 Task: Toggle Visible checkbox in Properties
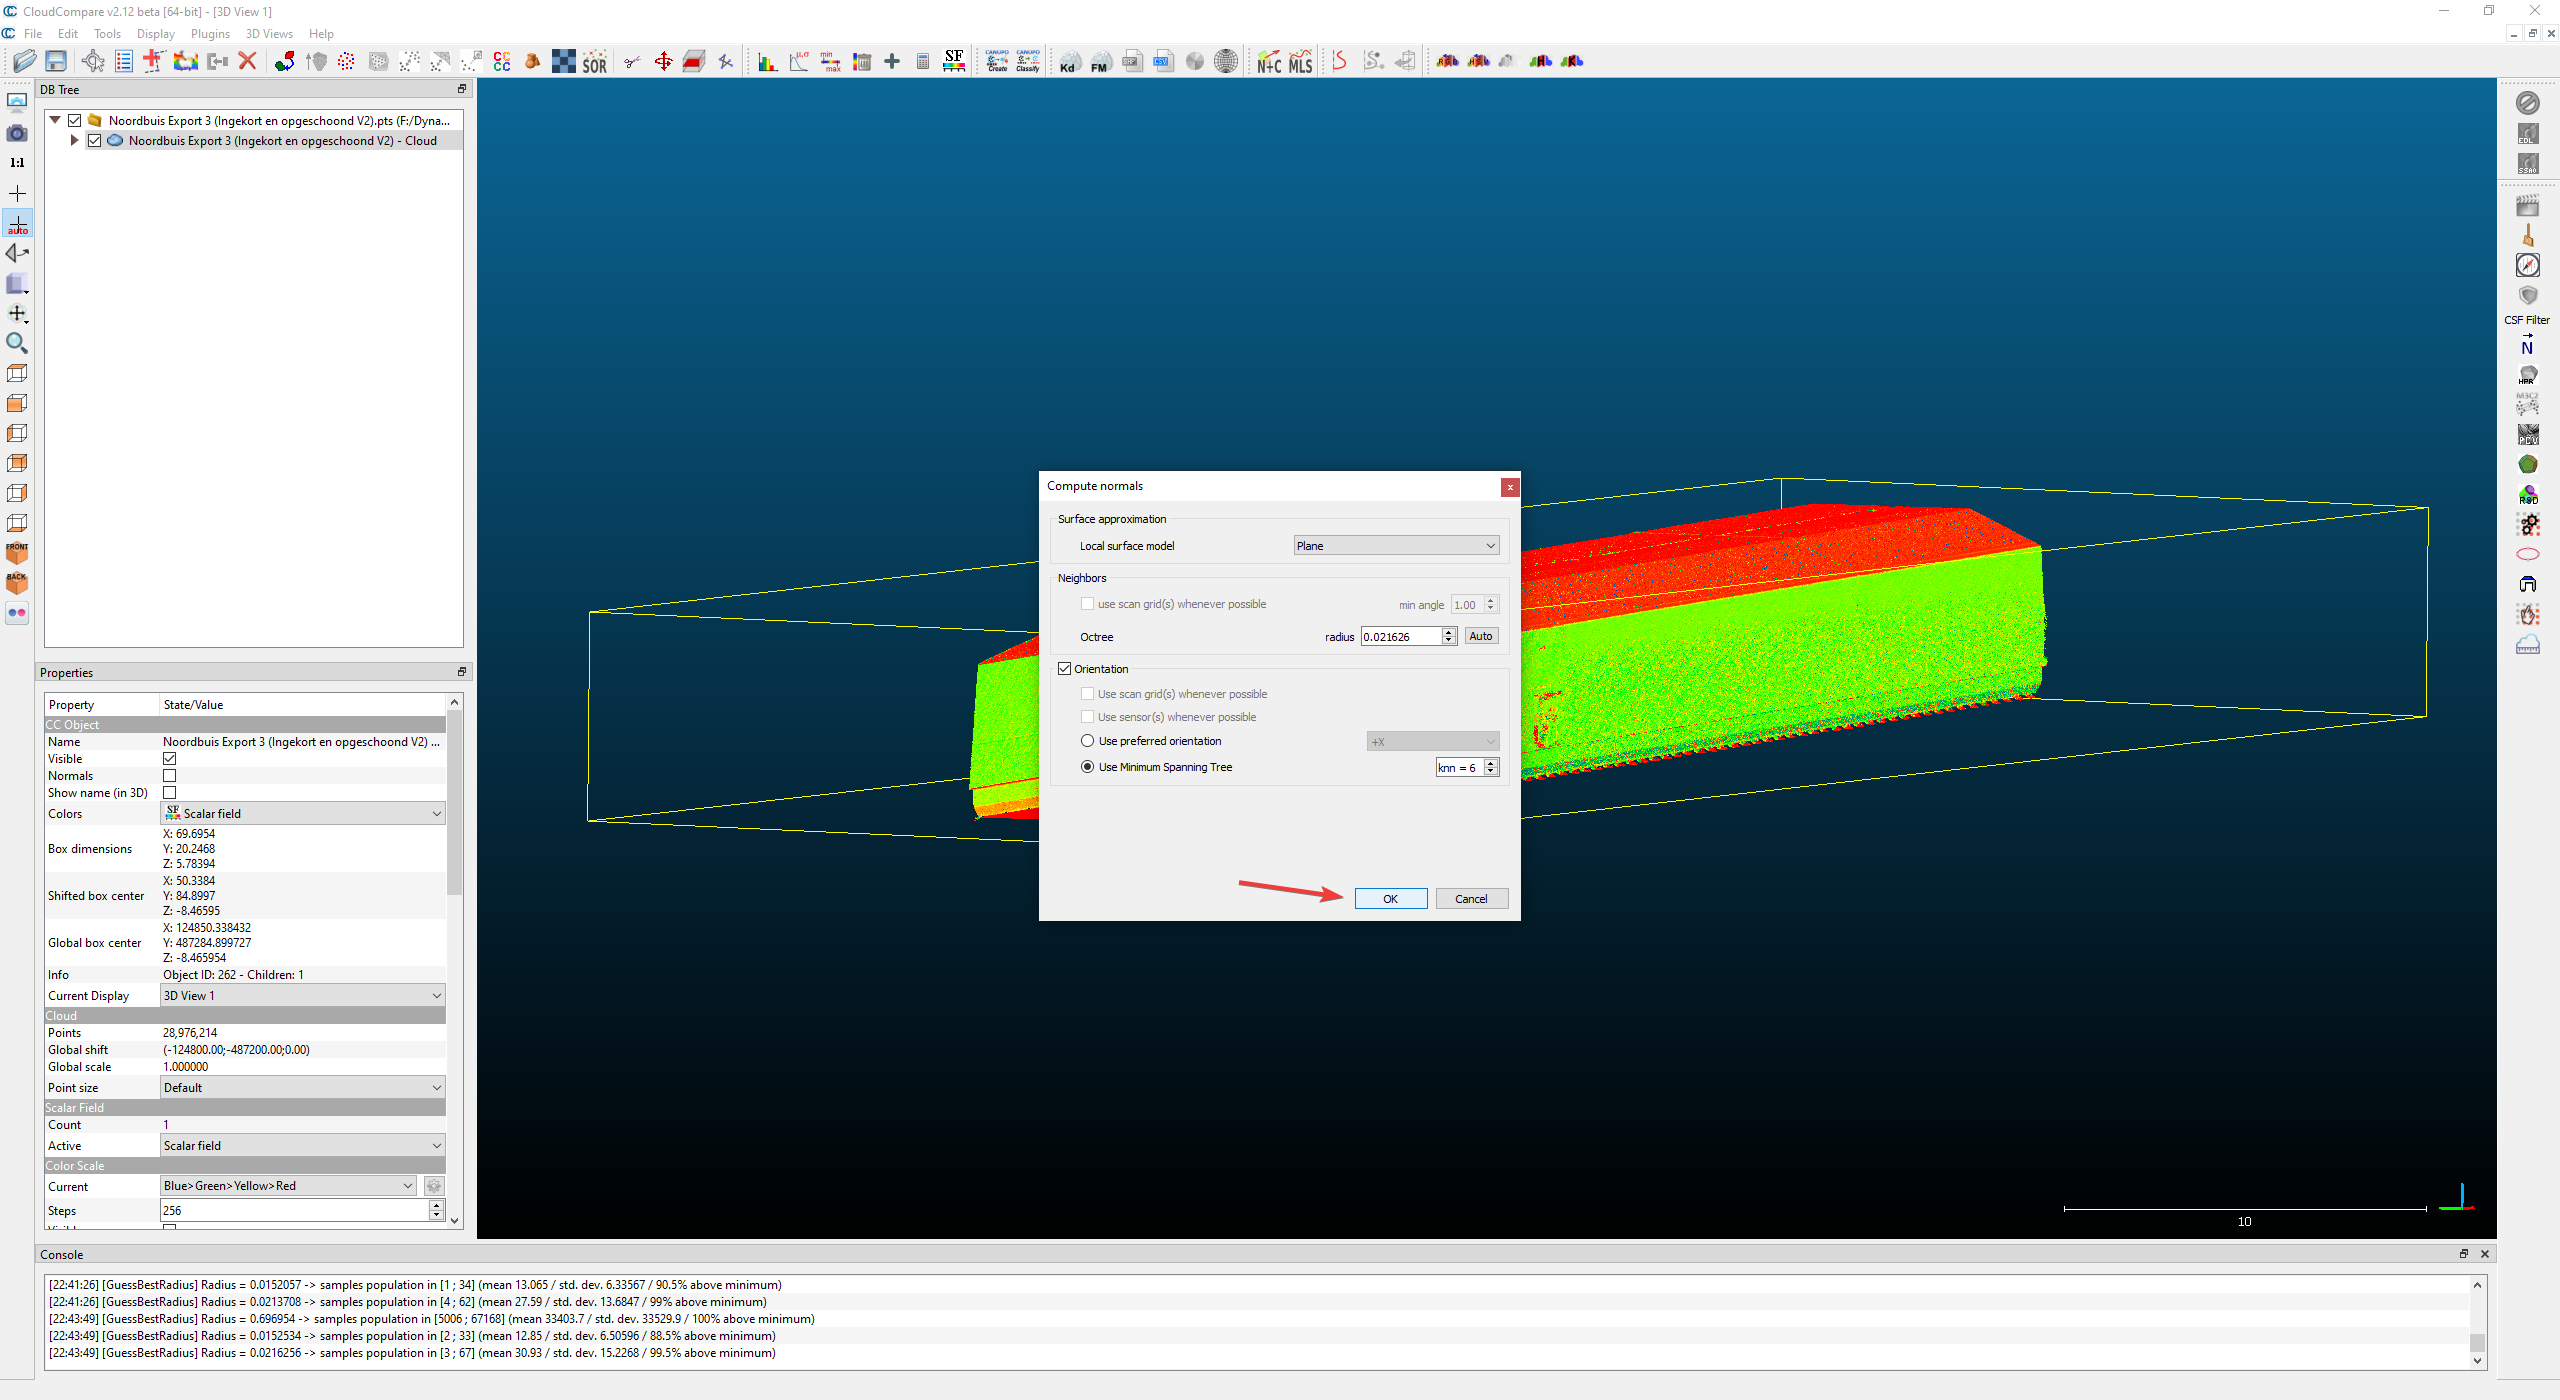tap(170, 759)
